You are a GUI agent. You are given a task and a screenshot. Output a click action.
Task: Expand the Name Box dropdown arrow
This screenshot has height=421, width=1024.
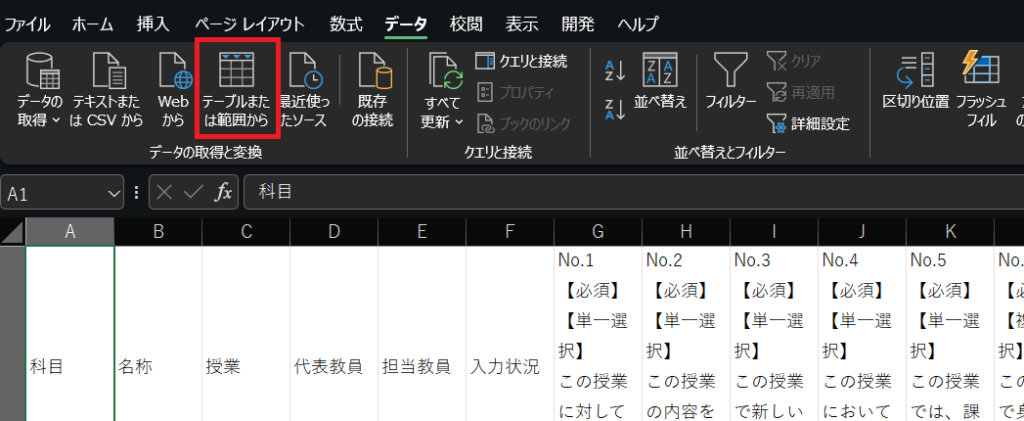(113, 193)
